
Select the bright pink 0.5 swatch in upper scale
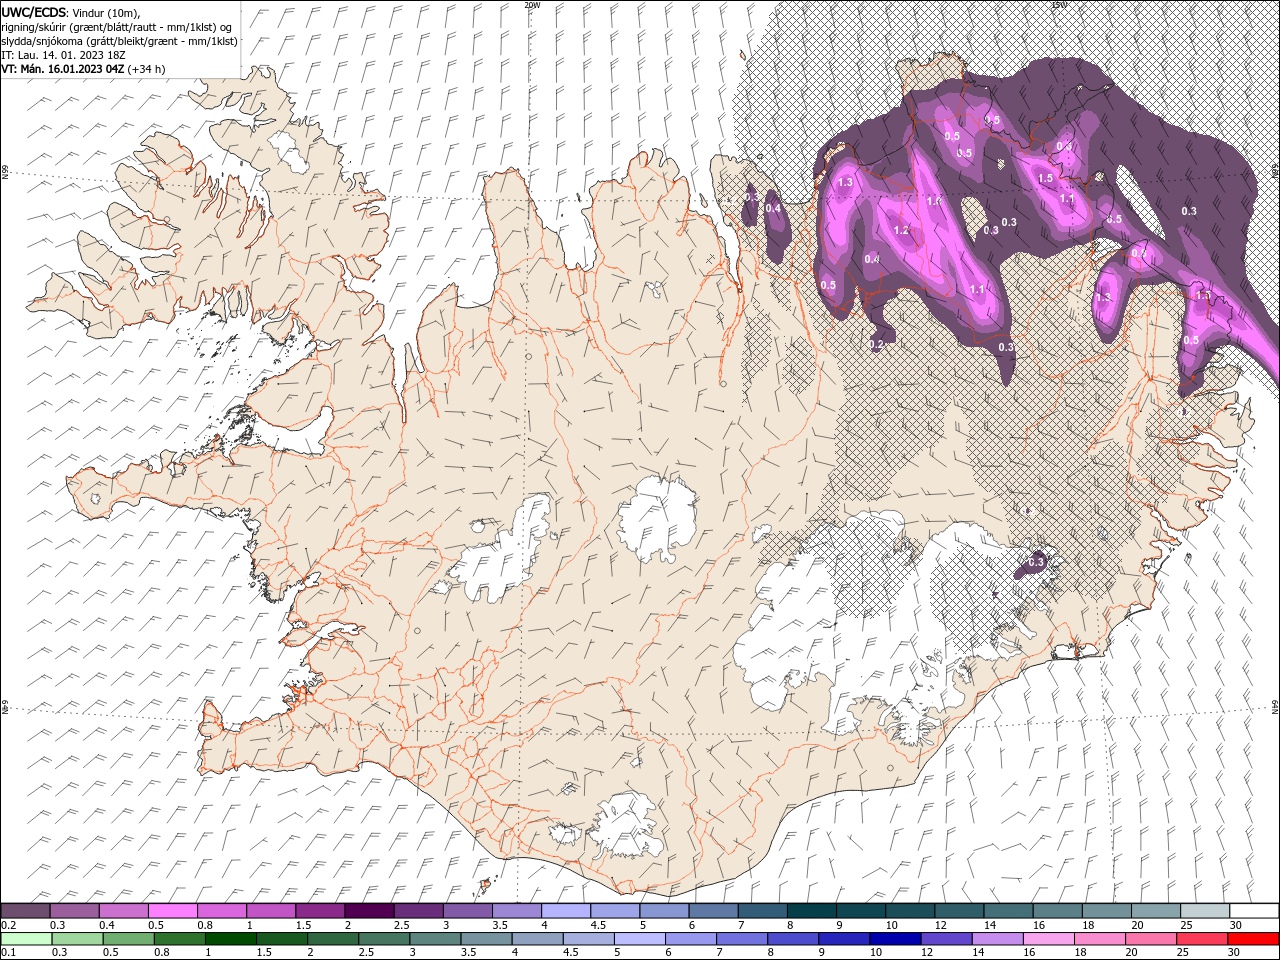(x=172, y=911)
